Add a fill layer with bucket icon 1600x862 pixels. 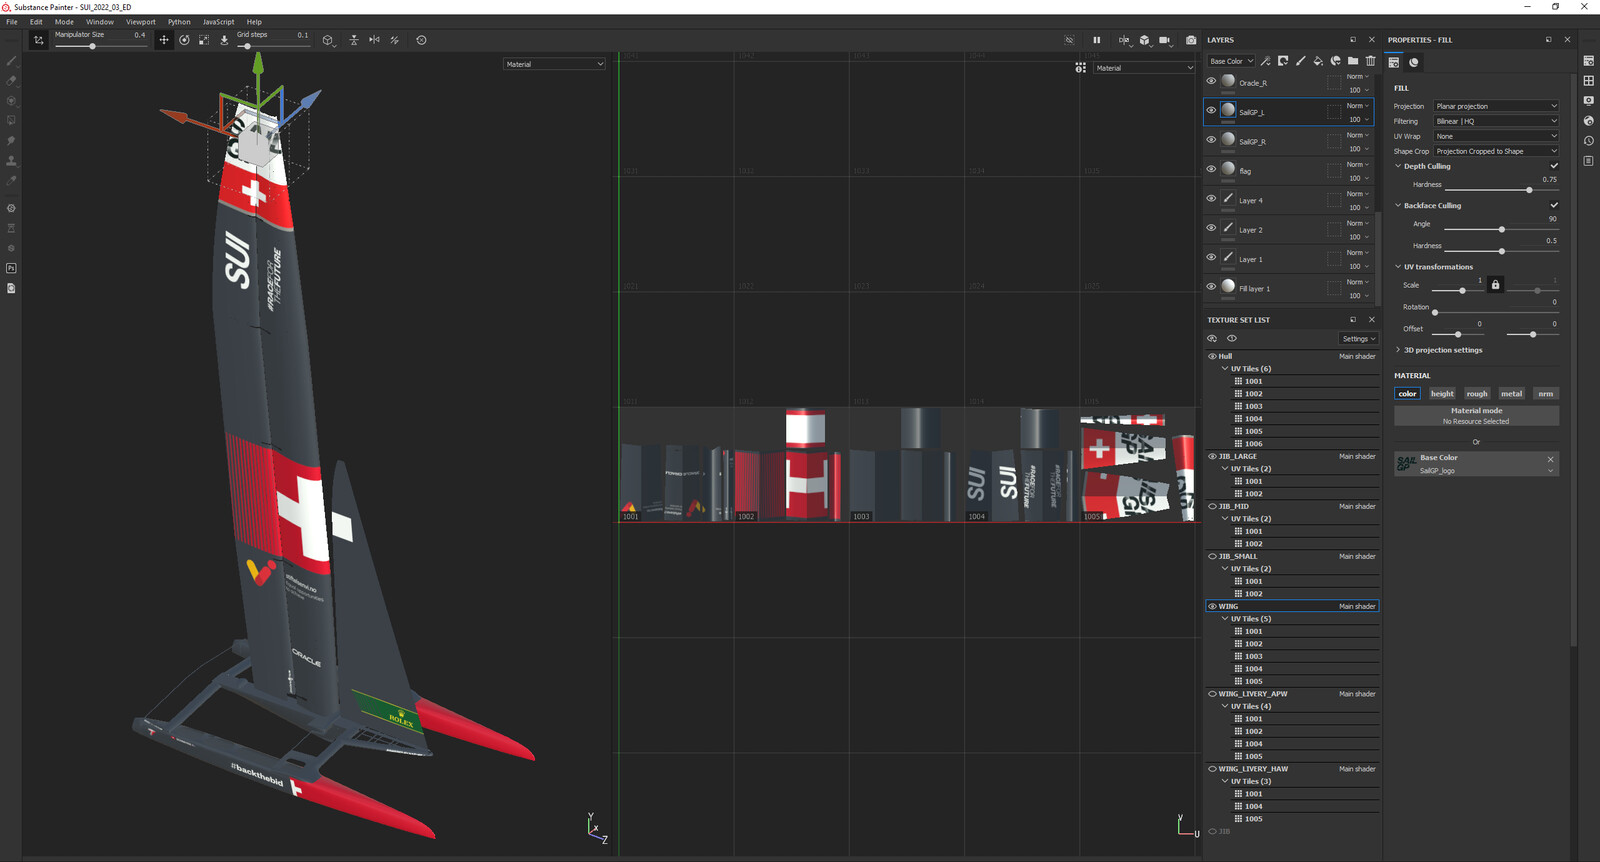click(x=1318, y=61)
